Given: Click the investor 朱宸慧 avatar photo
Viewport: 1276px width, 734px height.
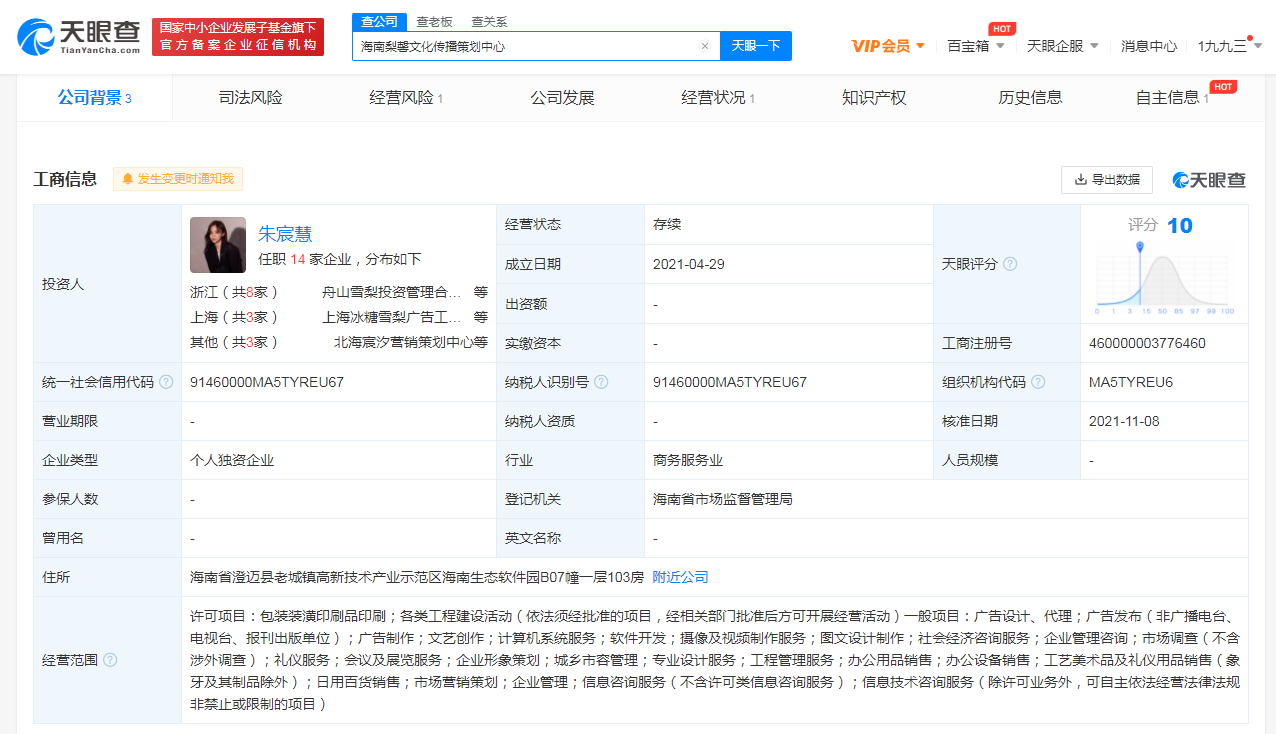Looking at the screenshot, I should pyautogui.click(x=218, y=245).
